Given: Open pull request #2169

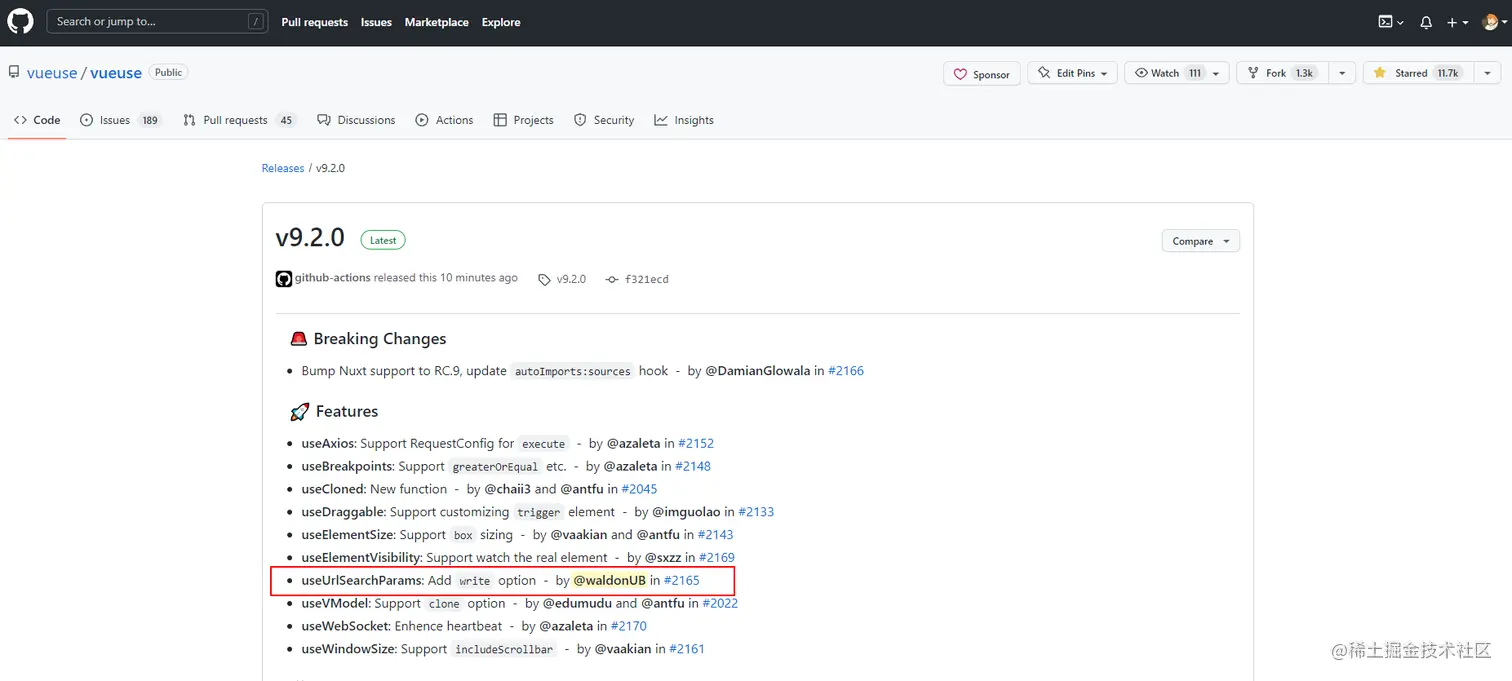Looking at the screenshot, I should 717,558.
